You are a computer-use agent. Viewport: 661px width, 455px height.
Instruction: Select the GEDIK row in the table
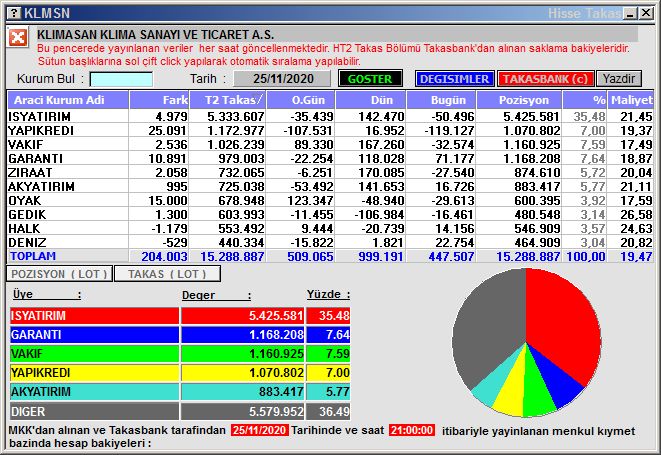point(330,214)
